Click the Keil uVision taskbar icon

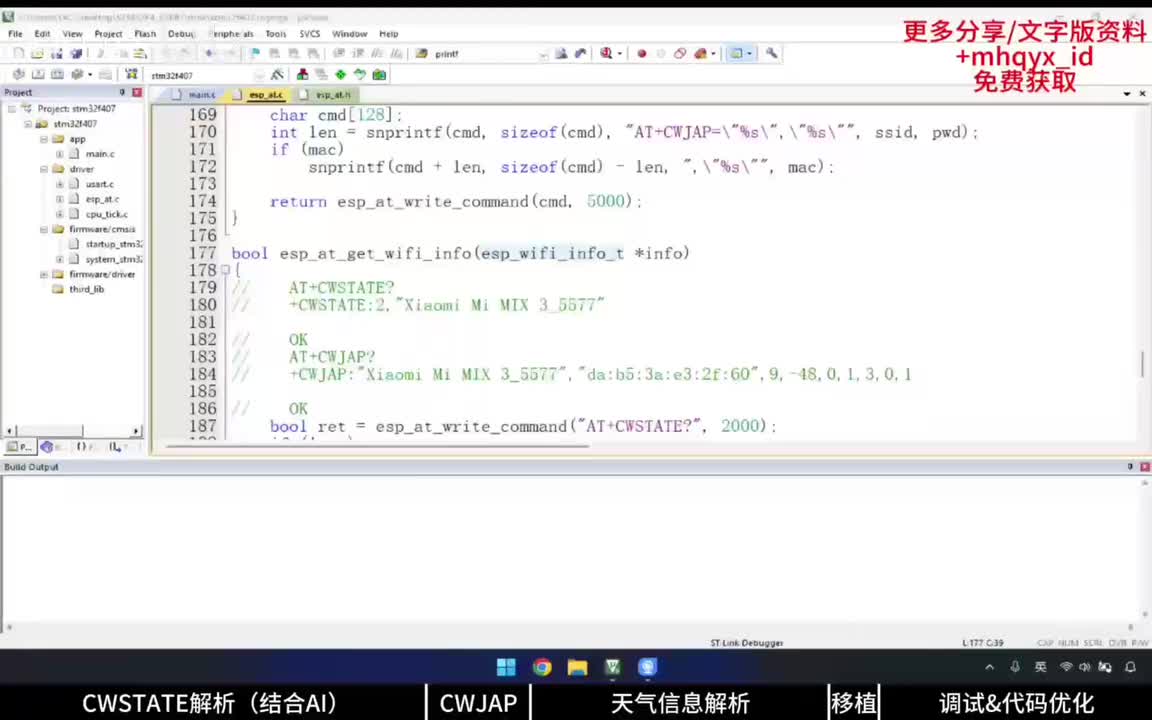coord(613,667)
